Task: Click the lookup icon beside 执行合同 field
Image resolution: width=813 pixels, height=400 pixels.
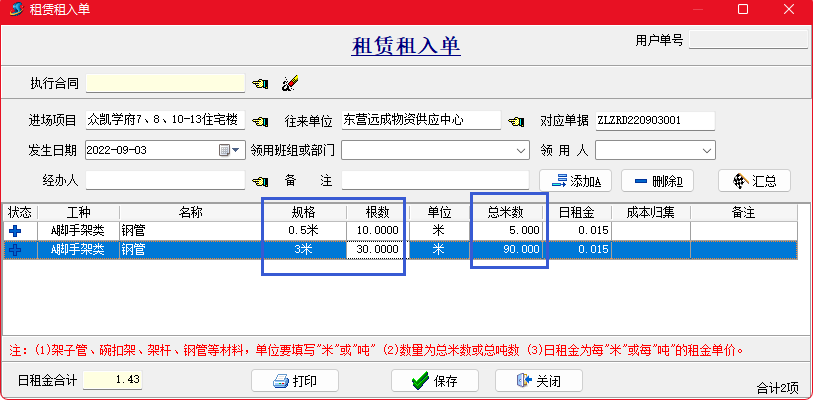Action: (261, 83)
